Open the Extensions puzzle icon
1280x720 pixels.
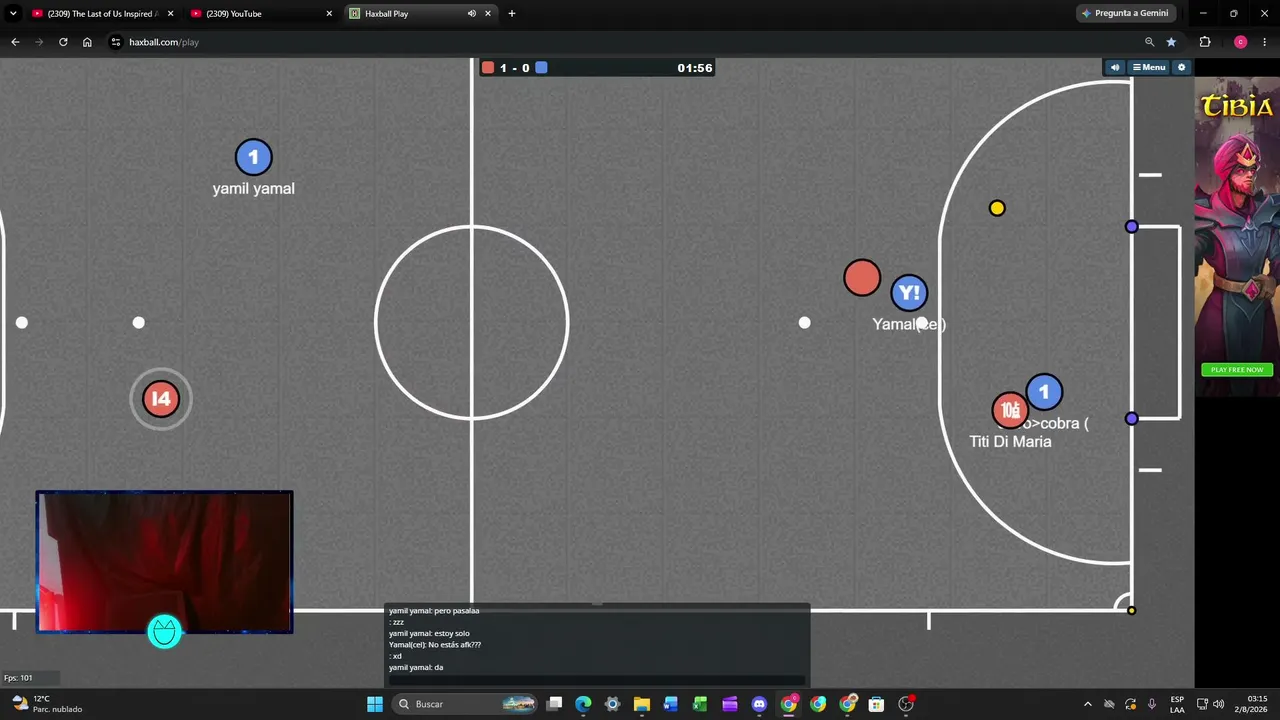click(1205, 42)
